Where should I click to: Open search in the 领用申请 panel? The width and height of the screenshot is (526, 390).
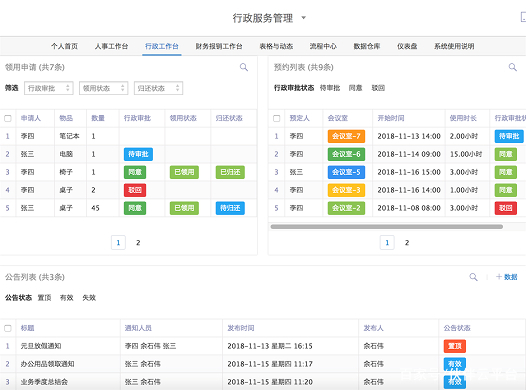click(x=244, y=67)
